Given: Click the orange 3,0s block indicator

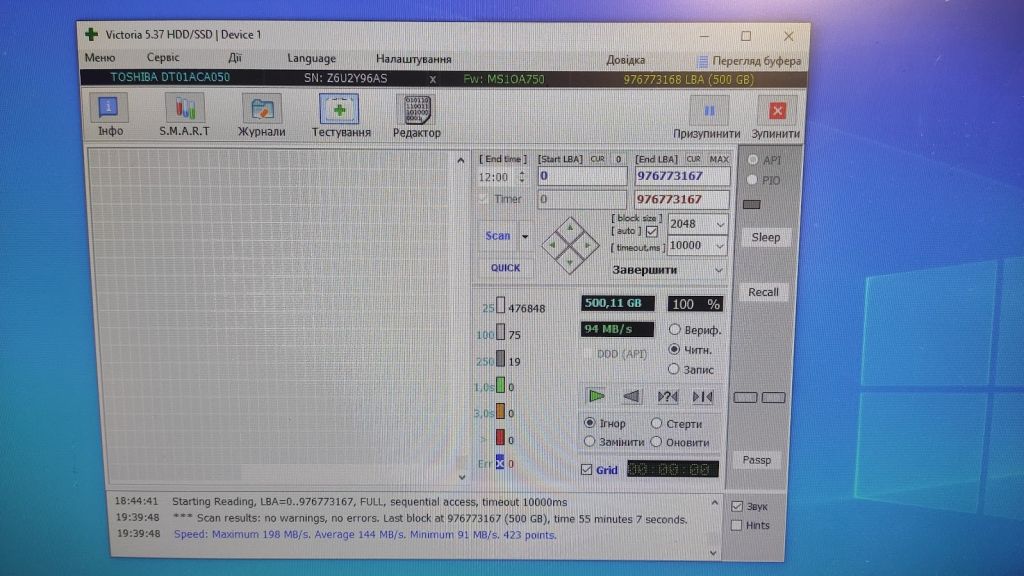Looking at the screenshot, I should point(500,411).
